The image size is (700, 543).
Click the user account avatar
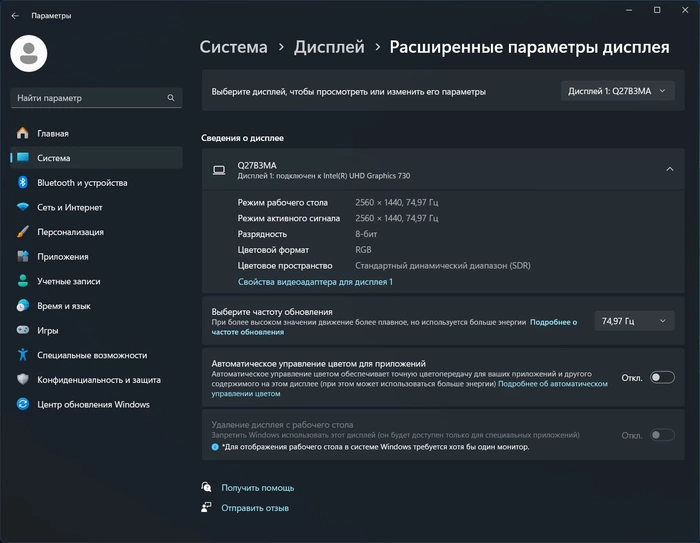(x=29, y=53)
